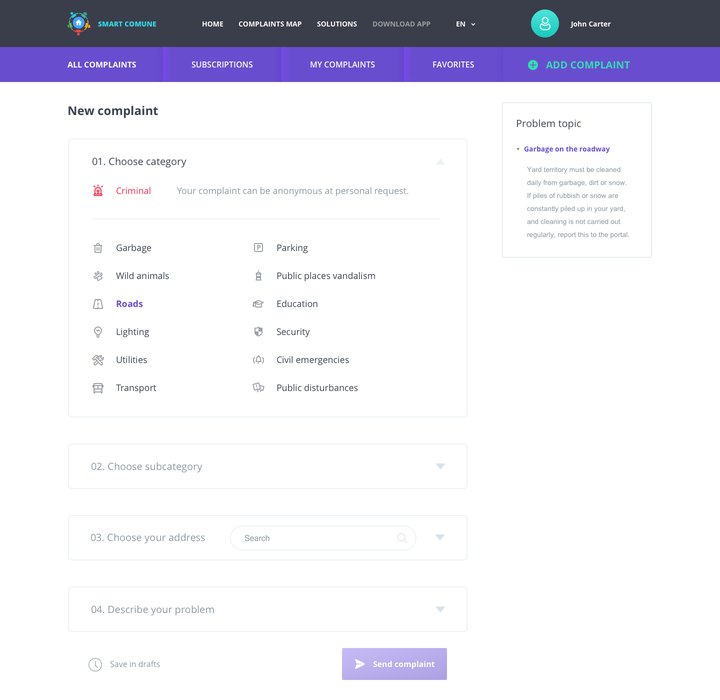This screenshot has height=700, width=720.
Task: Choose the Public places vandalism label
Action: [x=326, y=276]
